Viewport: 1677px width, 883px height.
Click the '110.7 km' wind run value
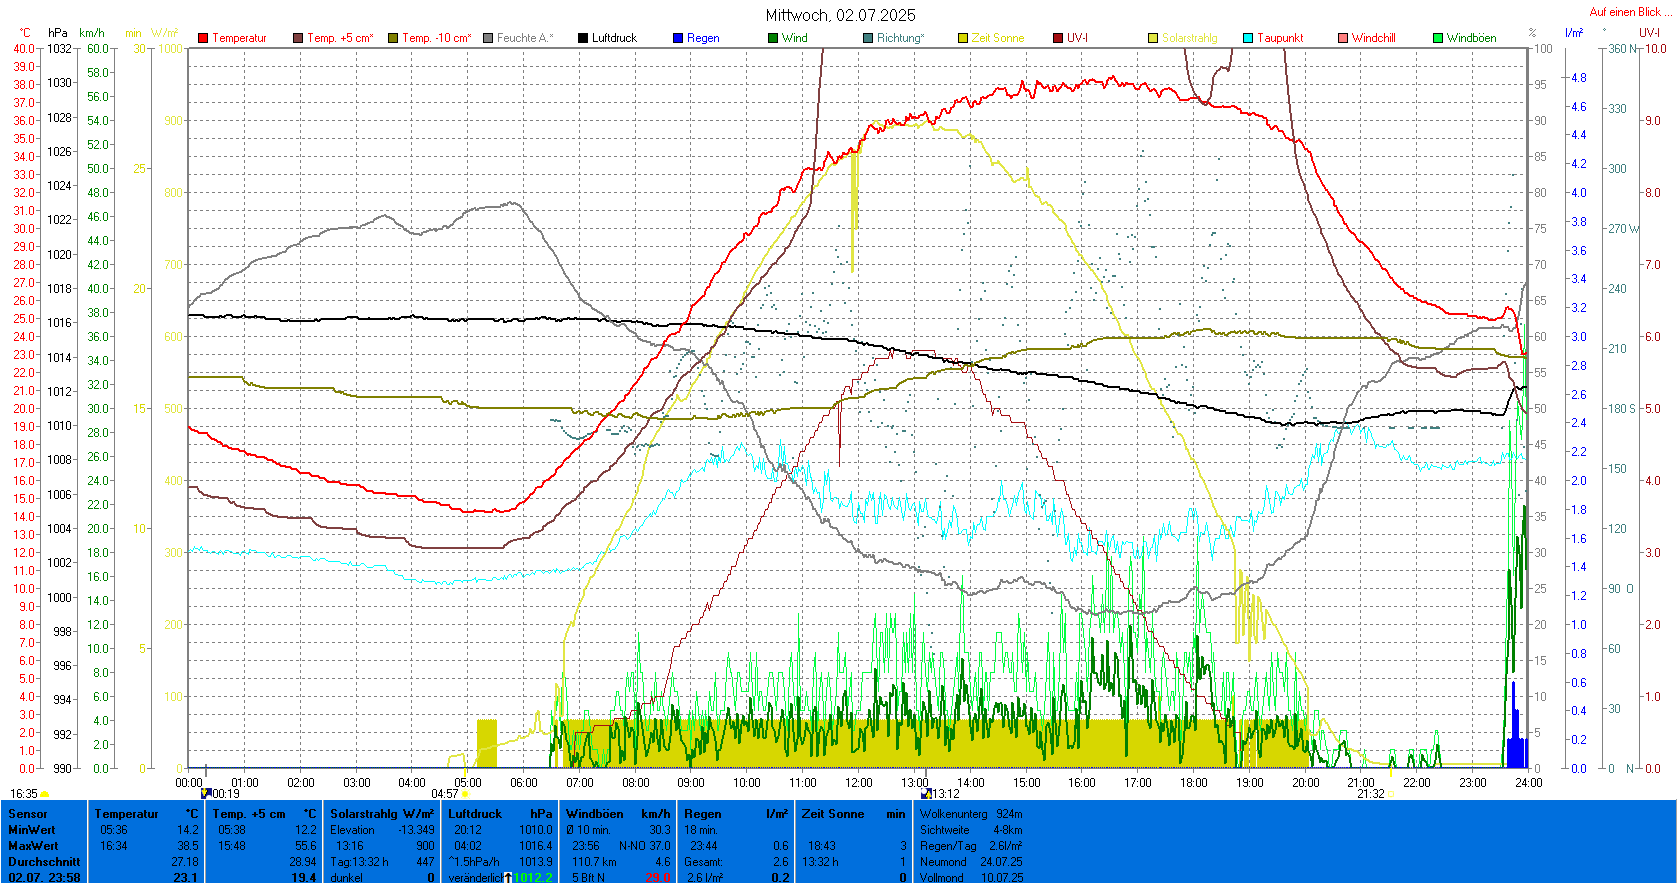(594, 862)
